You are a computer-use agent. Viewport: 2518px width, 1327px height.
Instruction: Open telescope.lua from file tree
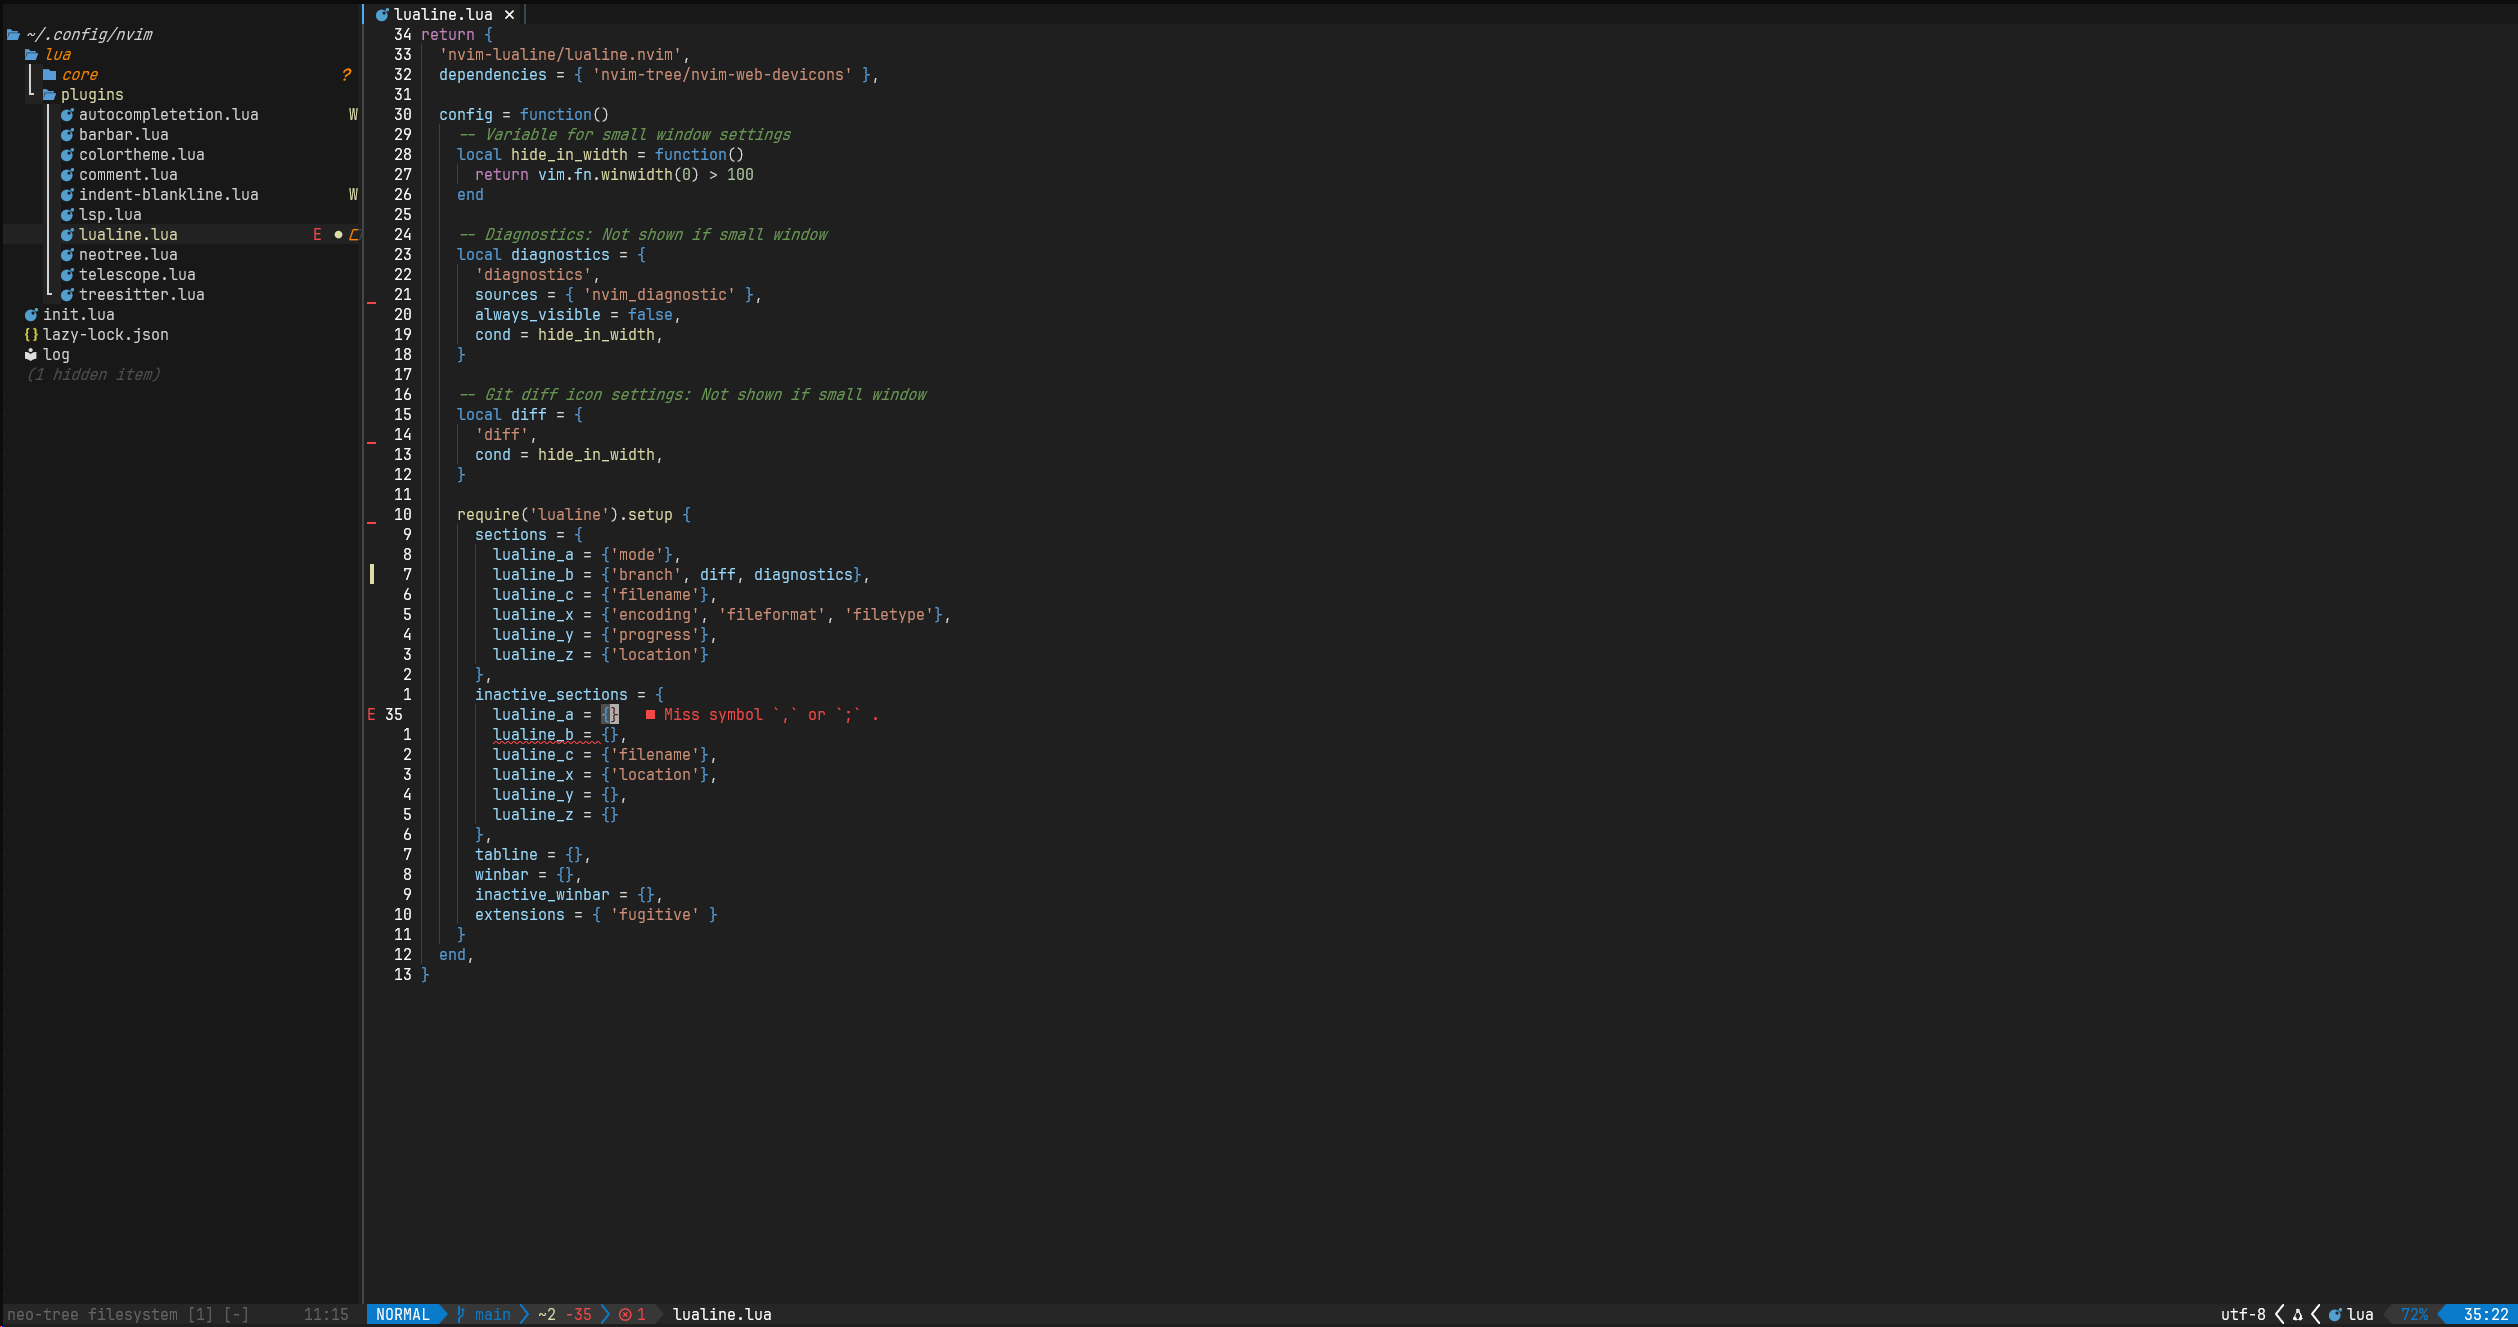coord(137,274)
